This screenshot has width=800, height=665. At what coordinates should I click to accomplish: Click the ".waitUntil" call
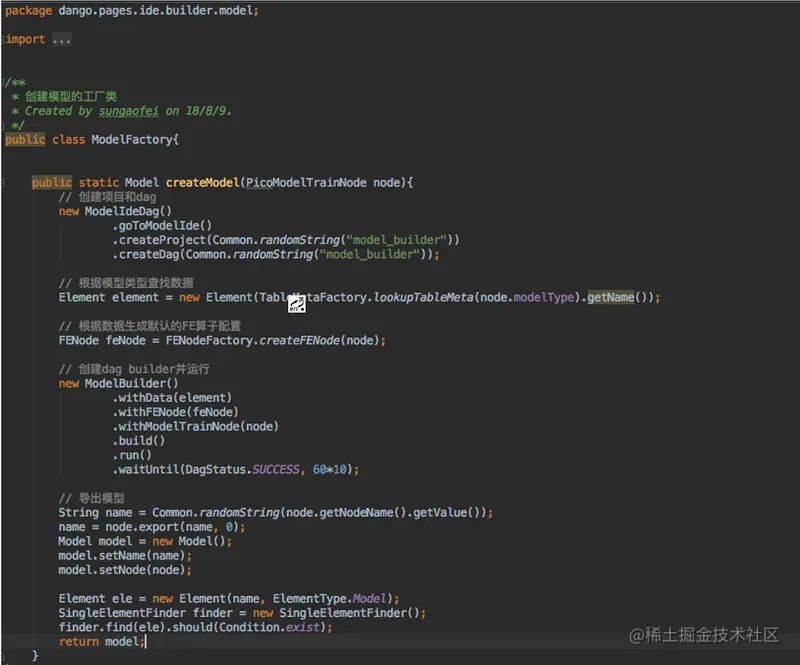145,469
